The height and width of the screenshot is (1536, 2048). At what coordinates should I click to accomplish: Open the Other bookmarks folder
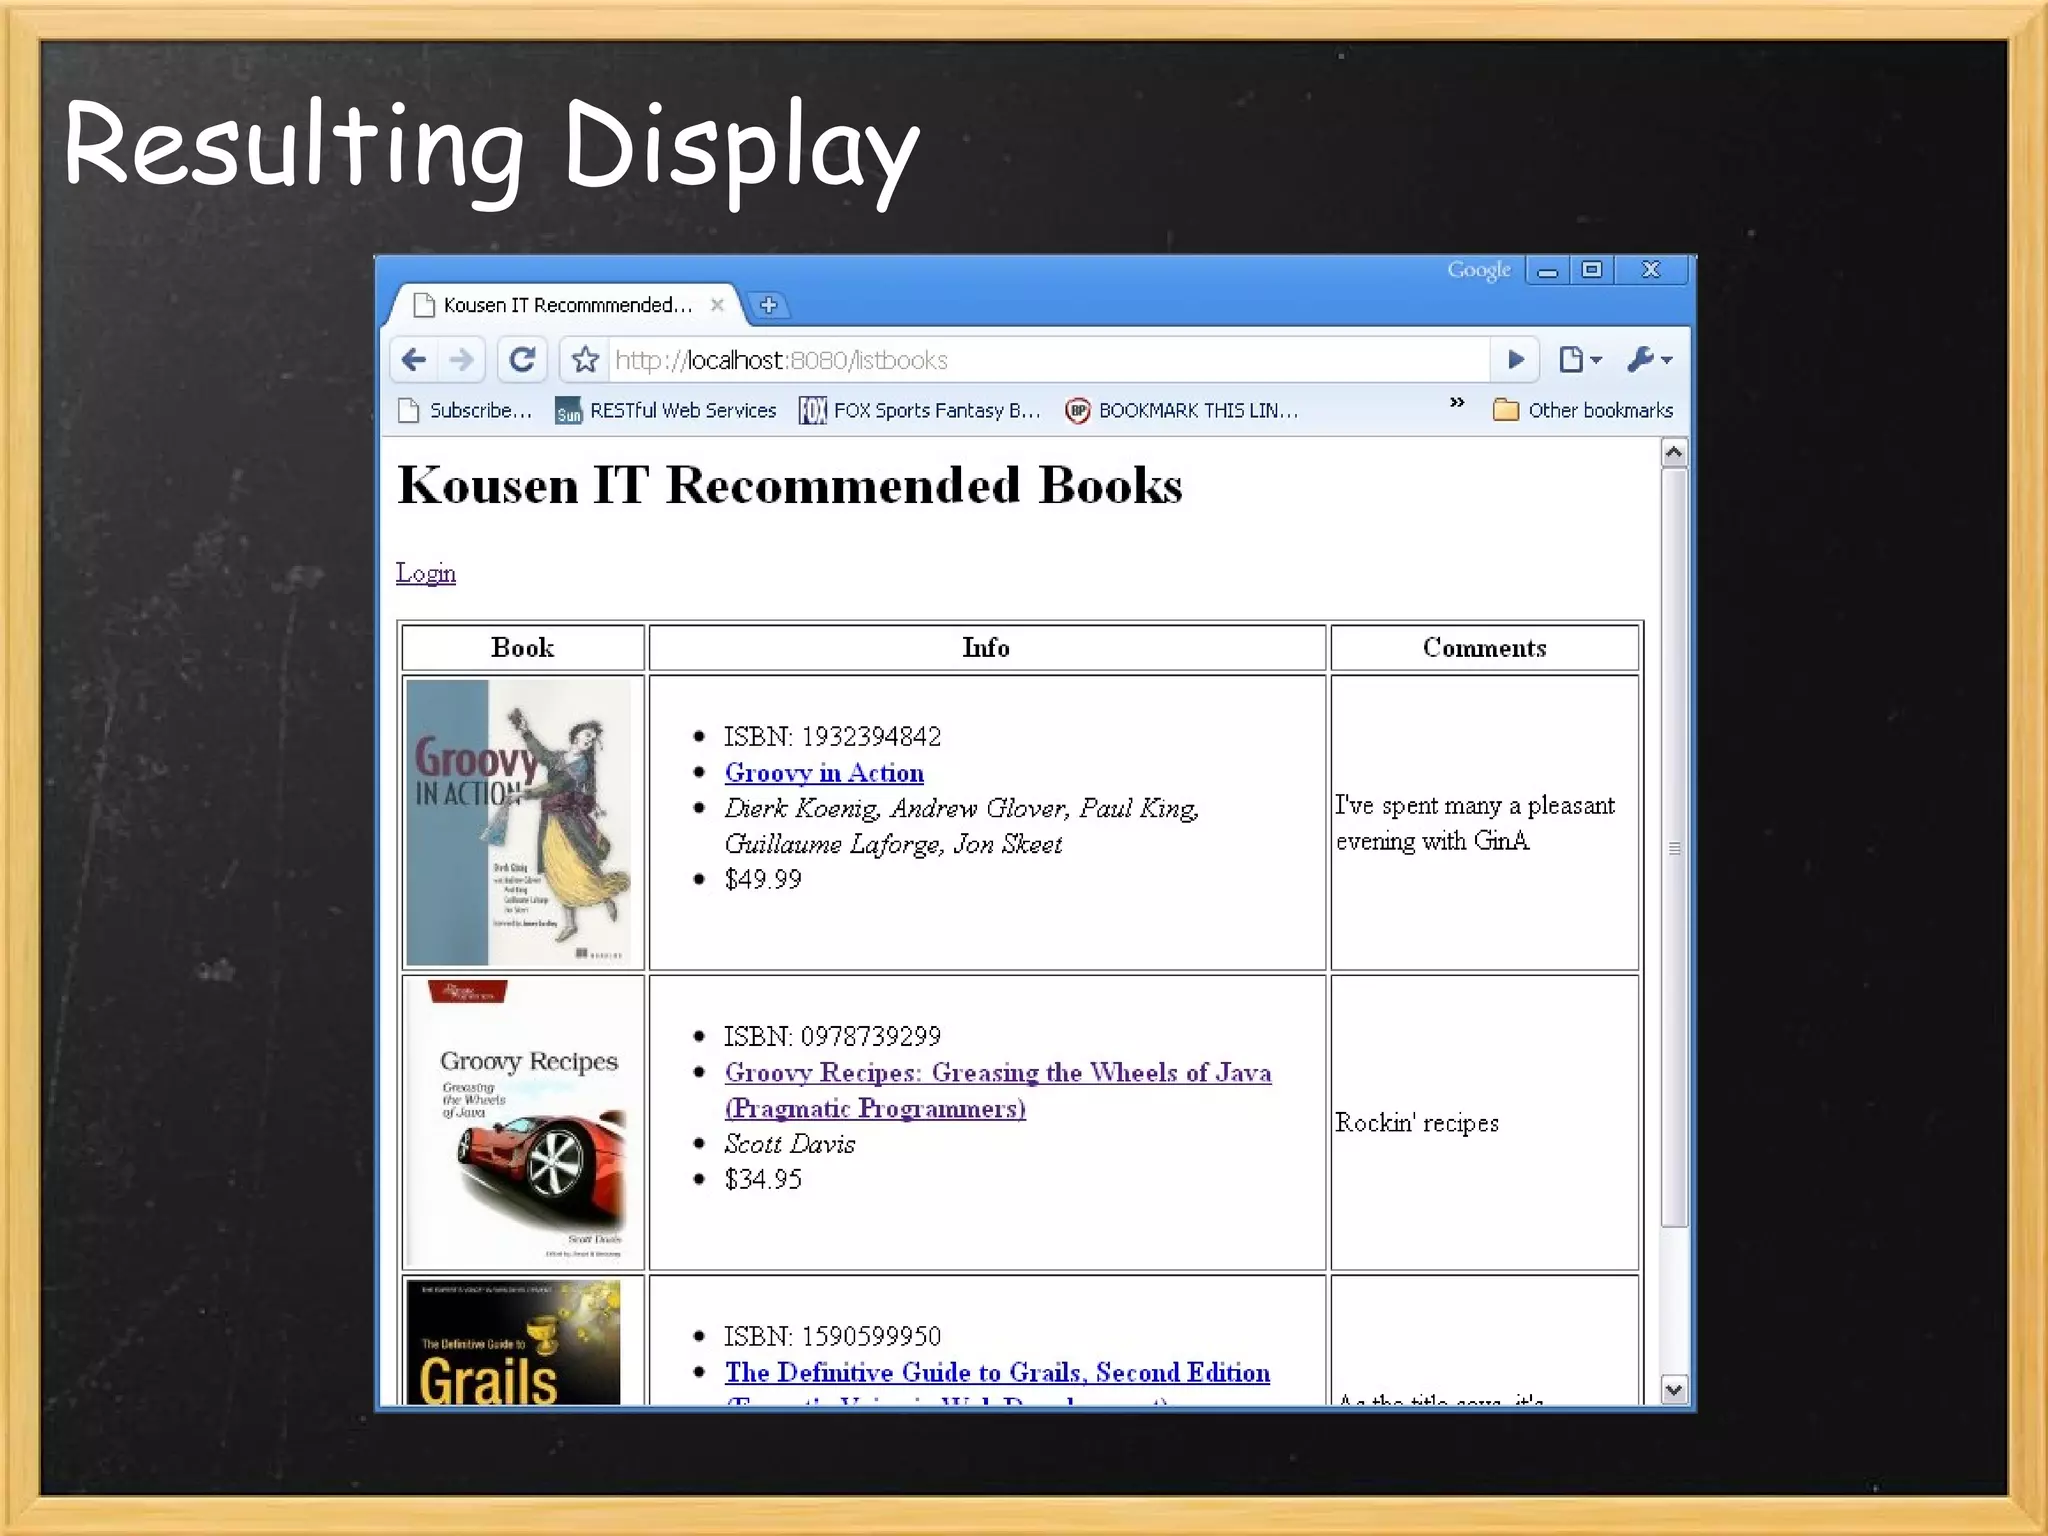click(x=1583, y=411)
